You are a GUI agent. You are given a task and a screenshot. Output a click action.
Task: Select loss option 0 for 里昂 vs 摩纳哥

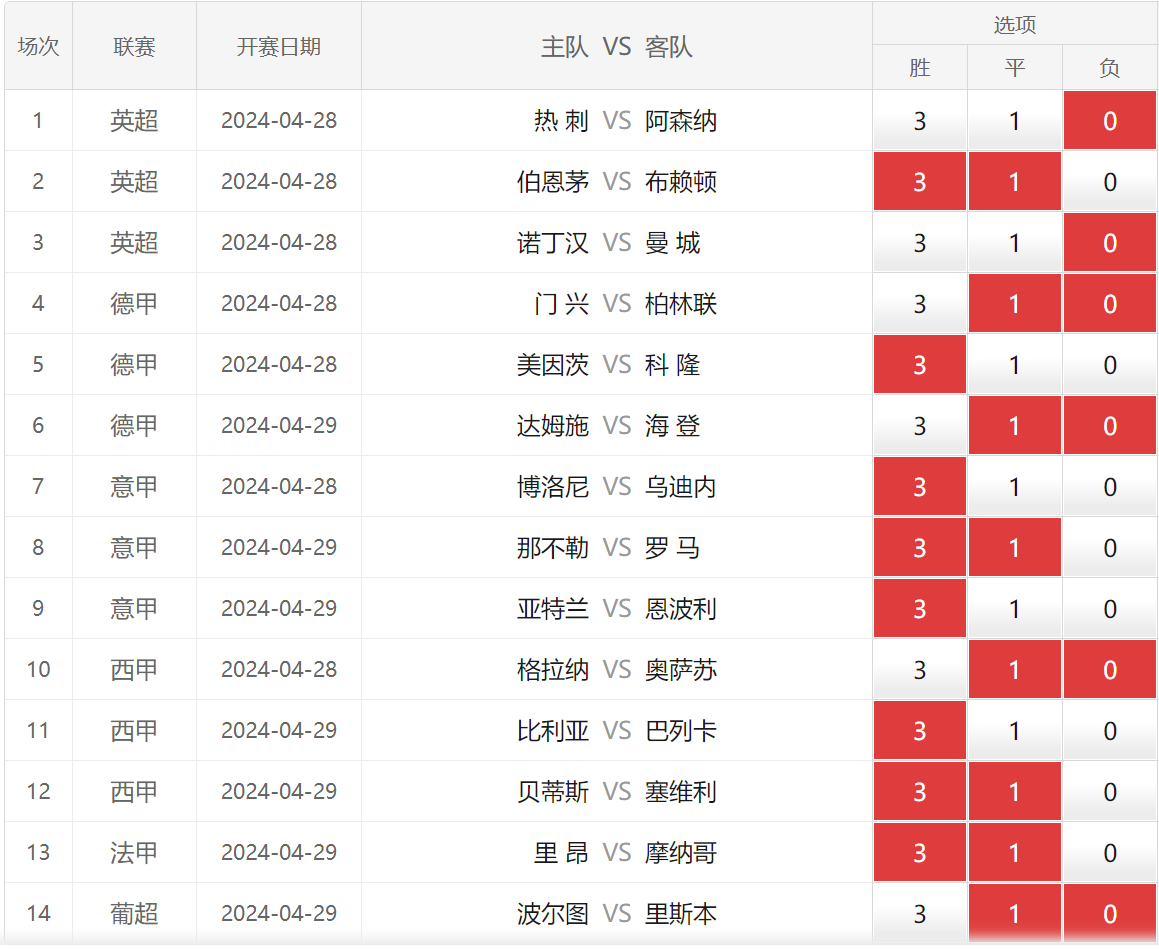1109,852
